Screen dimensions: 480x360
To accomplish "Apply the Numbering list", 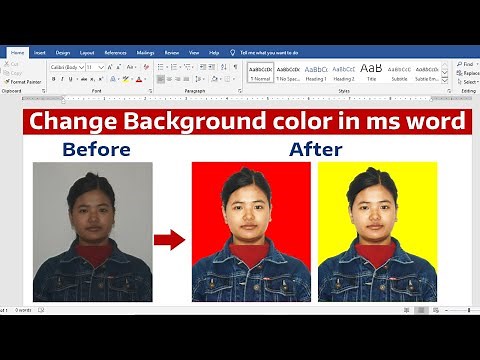I will click(174, 67).
